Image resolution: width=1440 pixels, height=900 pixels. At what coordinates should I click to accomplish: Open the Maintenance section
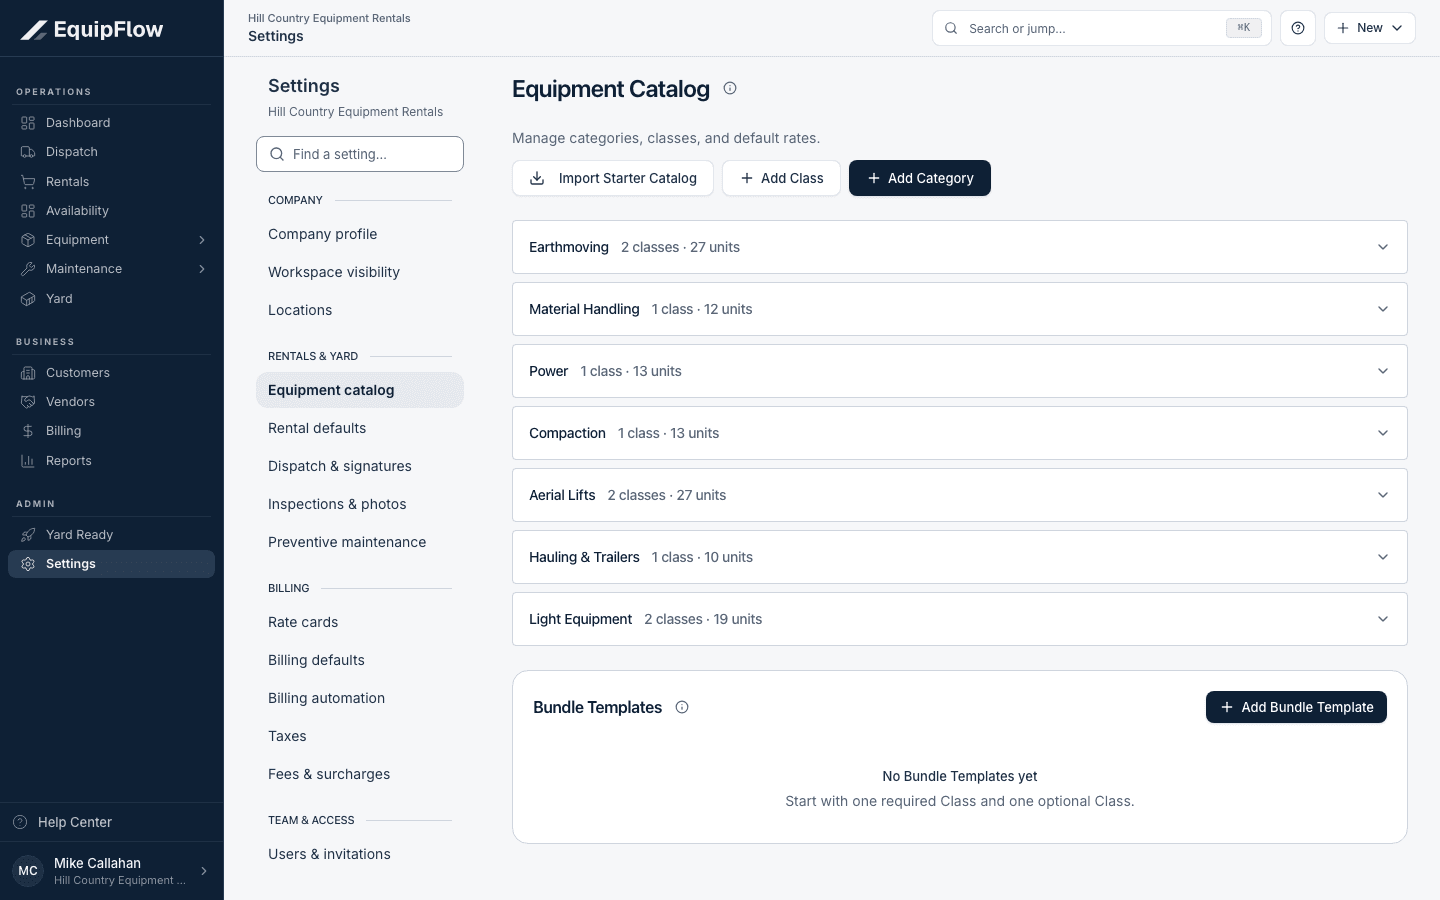pos(111,269)
